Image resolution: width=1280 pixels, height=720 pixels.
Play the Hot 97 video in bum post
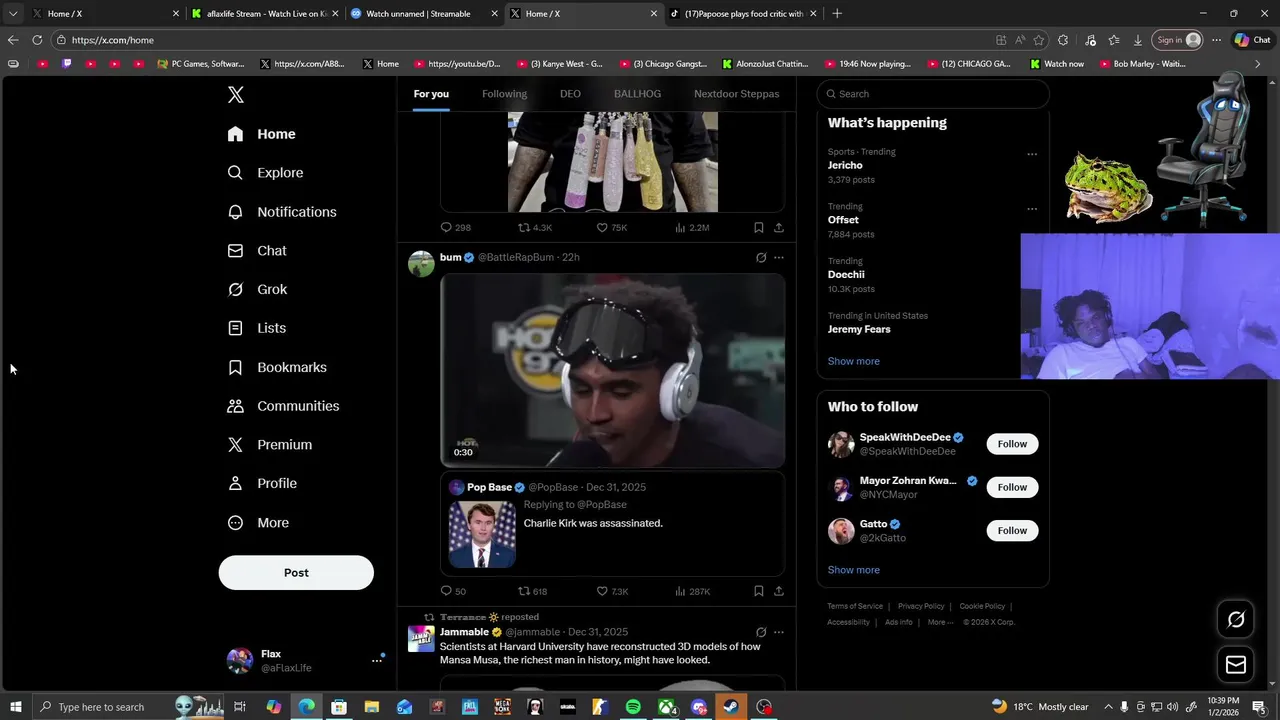[x=613, y=370]
